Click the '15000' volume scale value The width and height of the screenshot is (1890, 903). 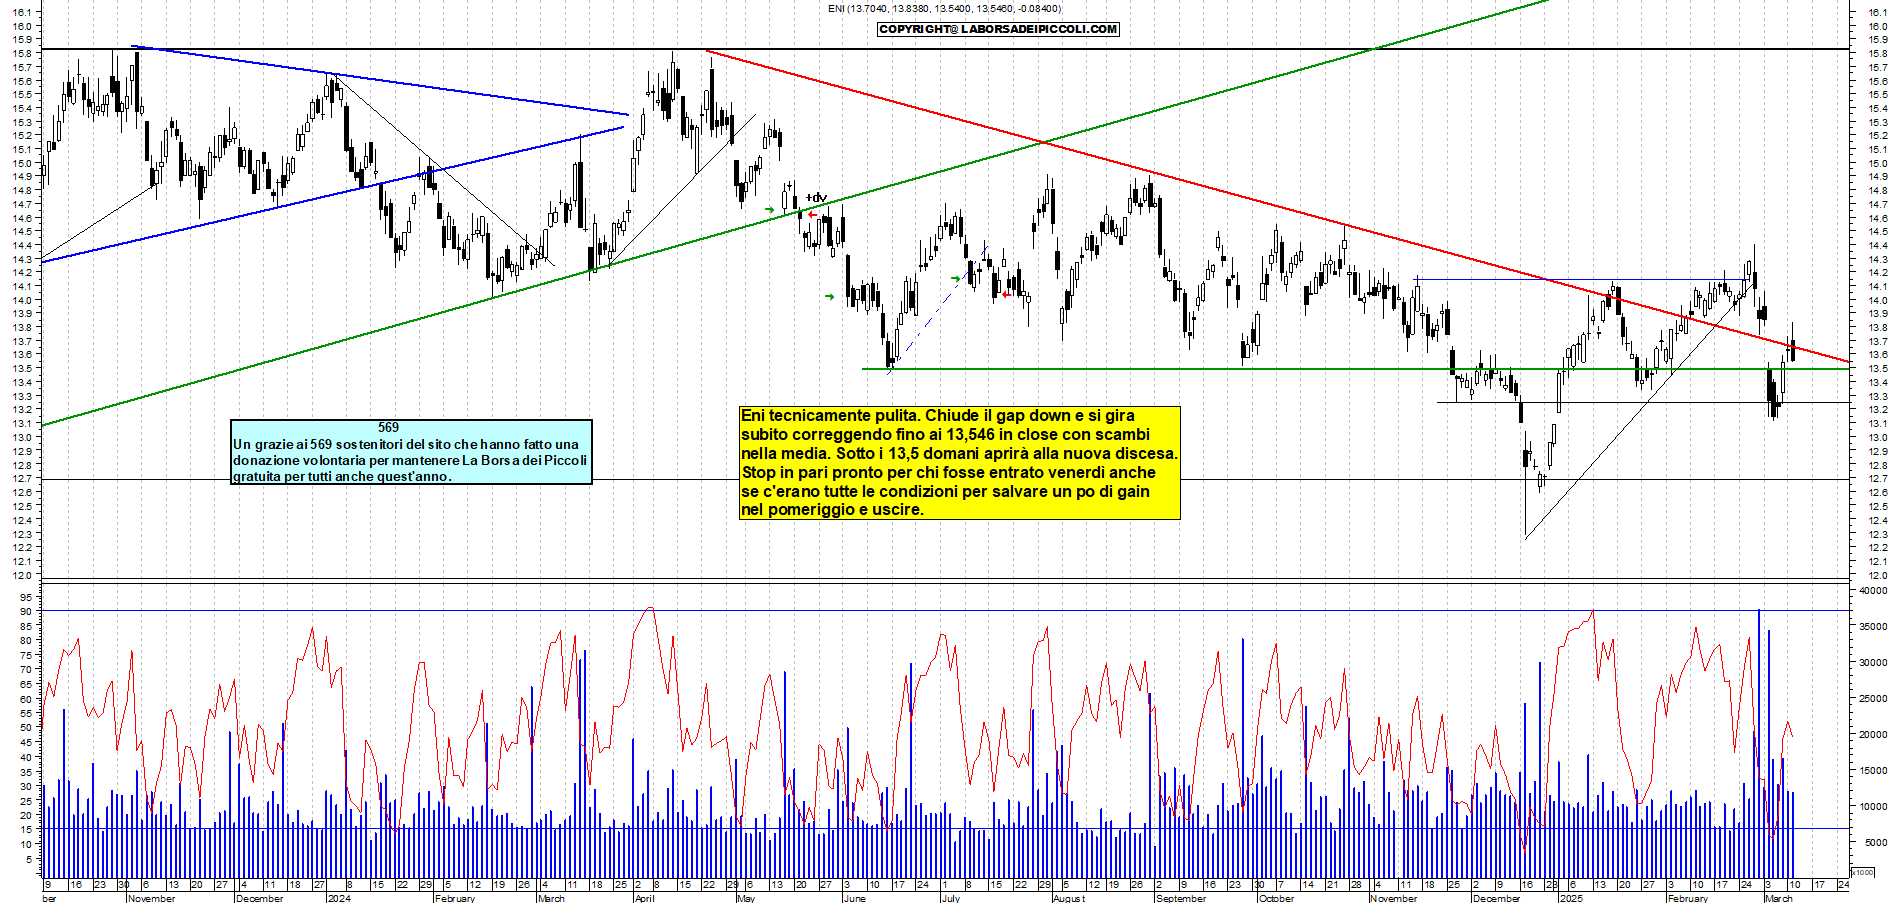click(x=1873, y=771)
